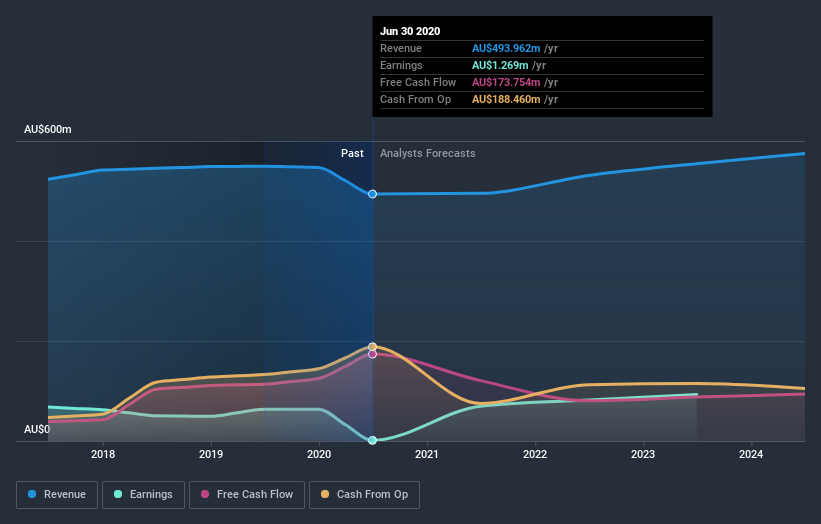Toggle the Revenue series legend button
Image resolution: width=821 pixels, height=524 pixels.
57,495
